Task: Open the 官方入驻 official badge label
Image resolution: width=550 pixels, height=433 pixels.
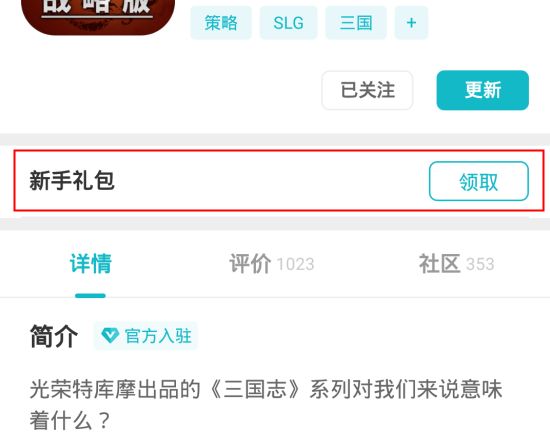Action: tap(158, 336)
